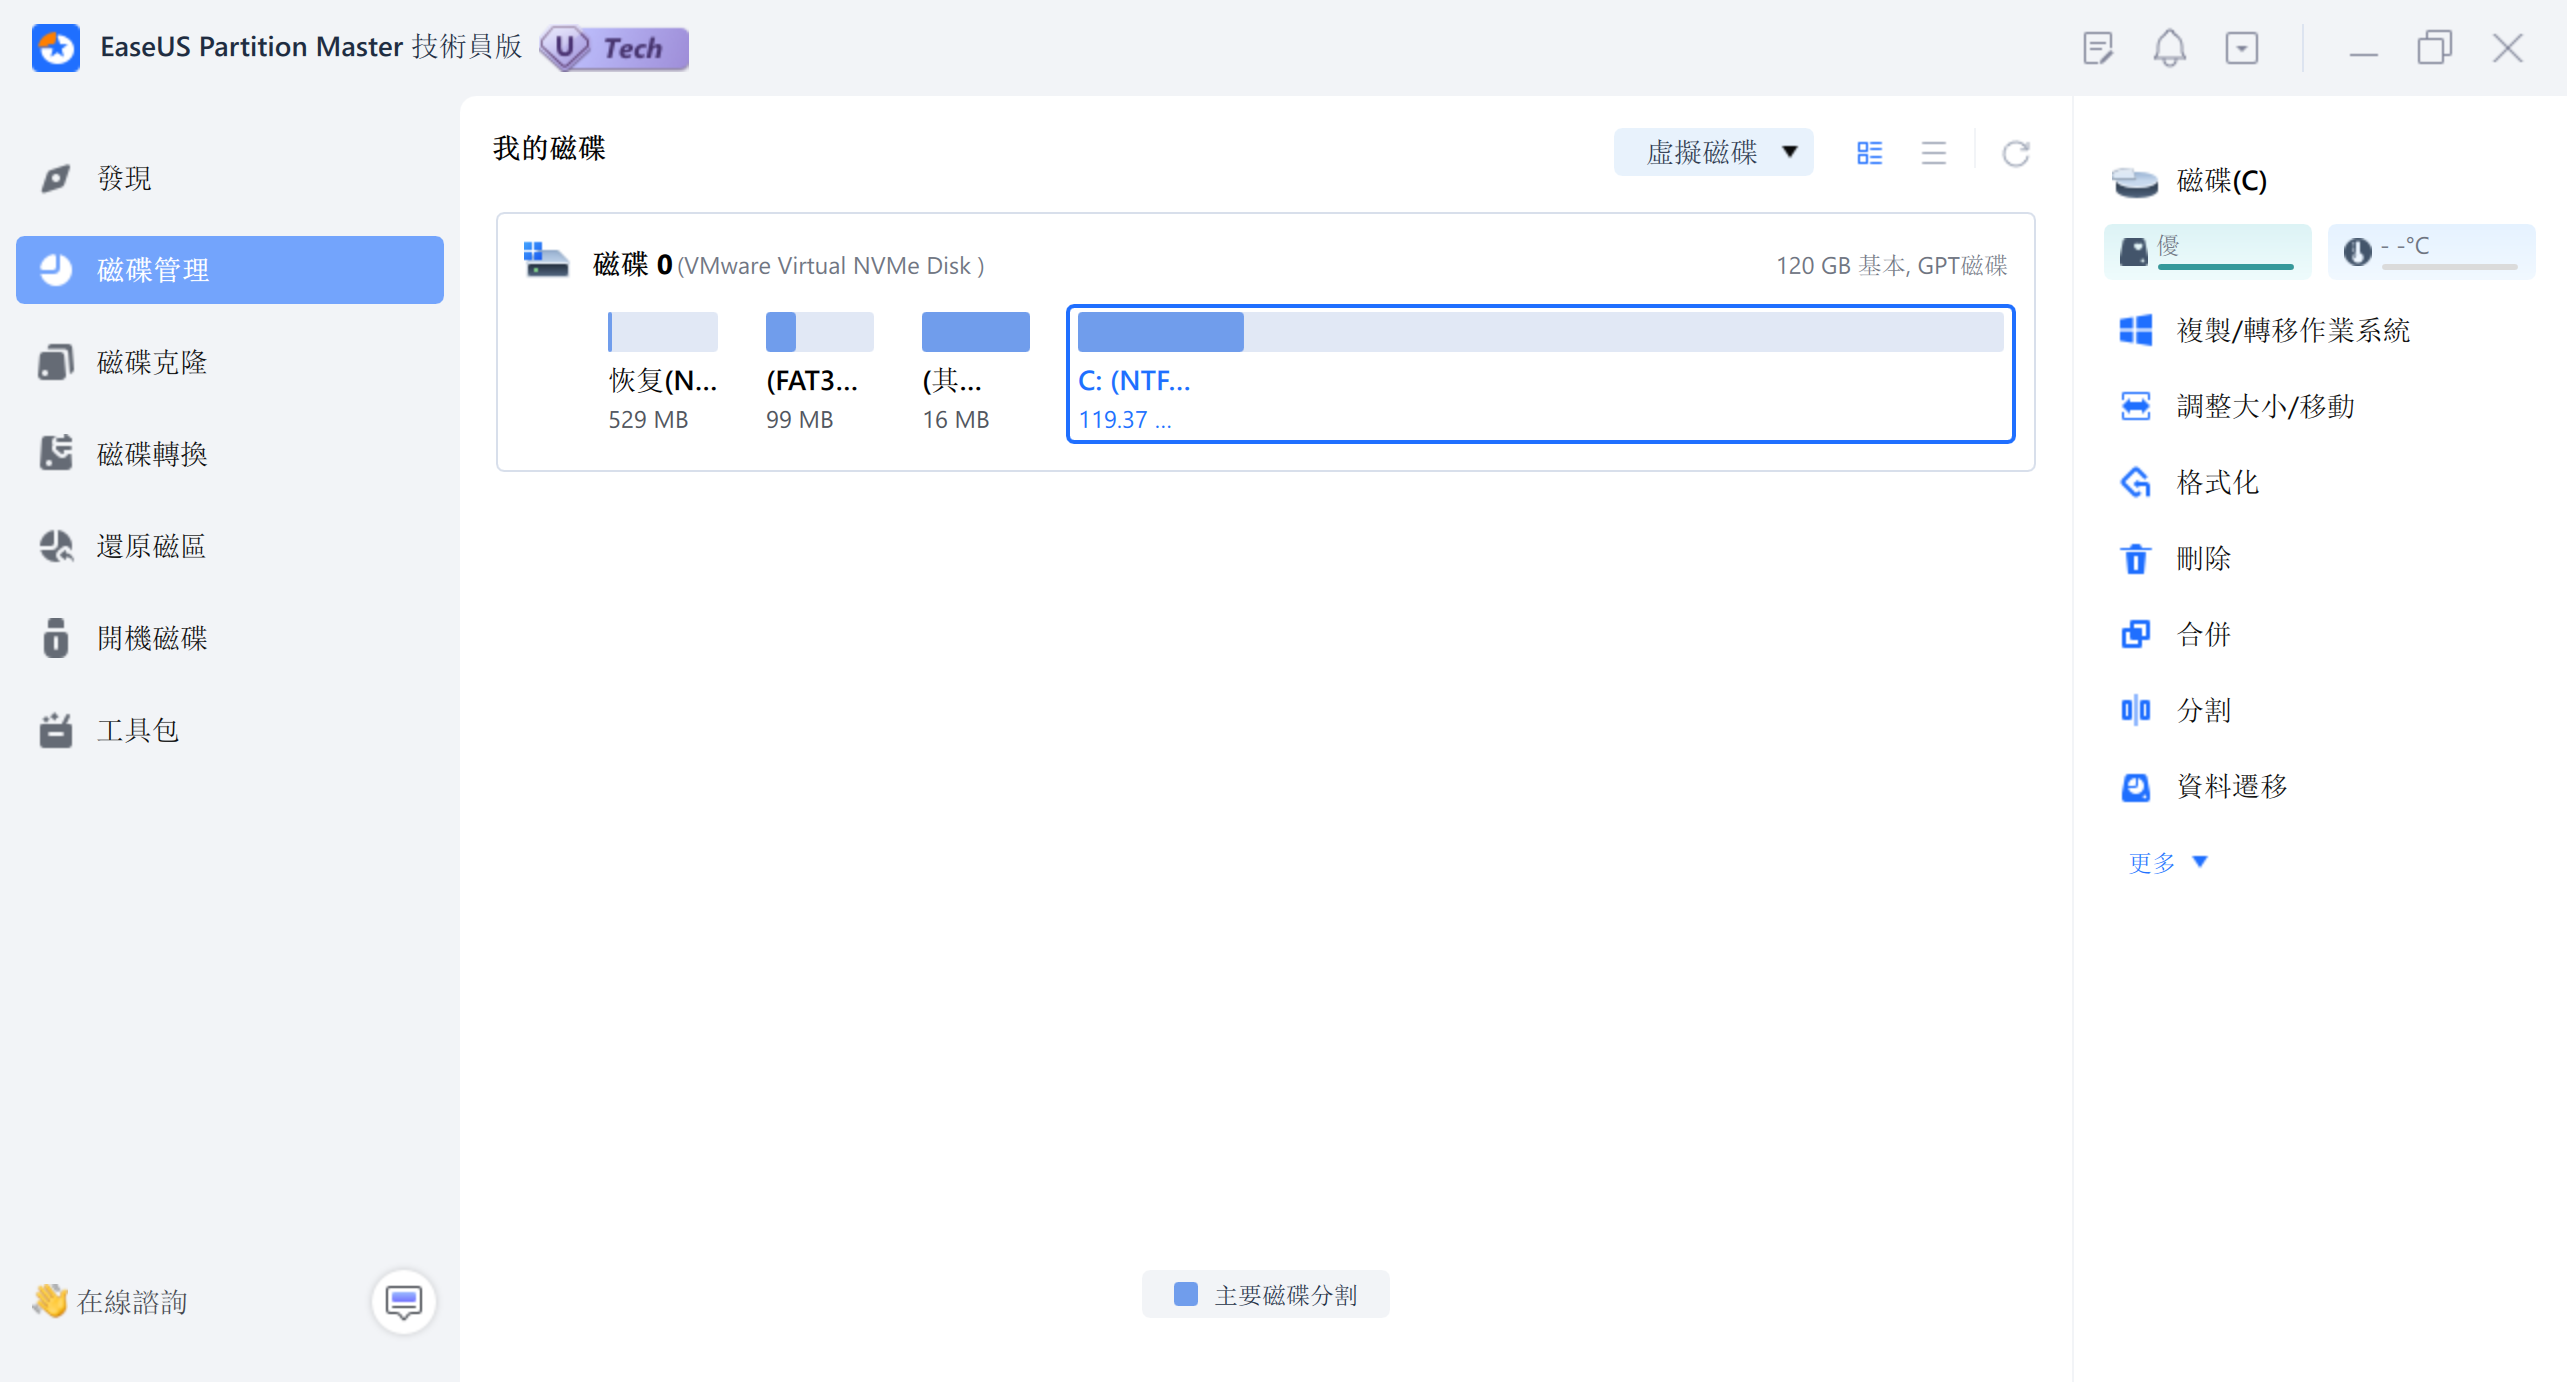The height and width of the screenshot is (1382, 2567).
Task: Open the notifications bell icon
Action: click(x=2169, y=48)
